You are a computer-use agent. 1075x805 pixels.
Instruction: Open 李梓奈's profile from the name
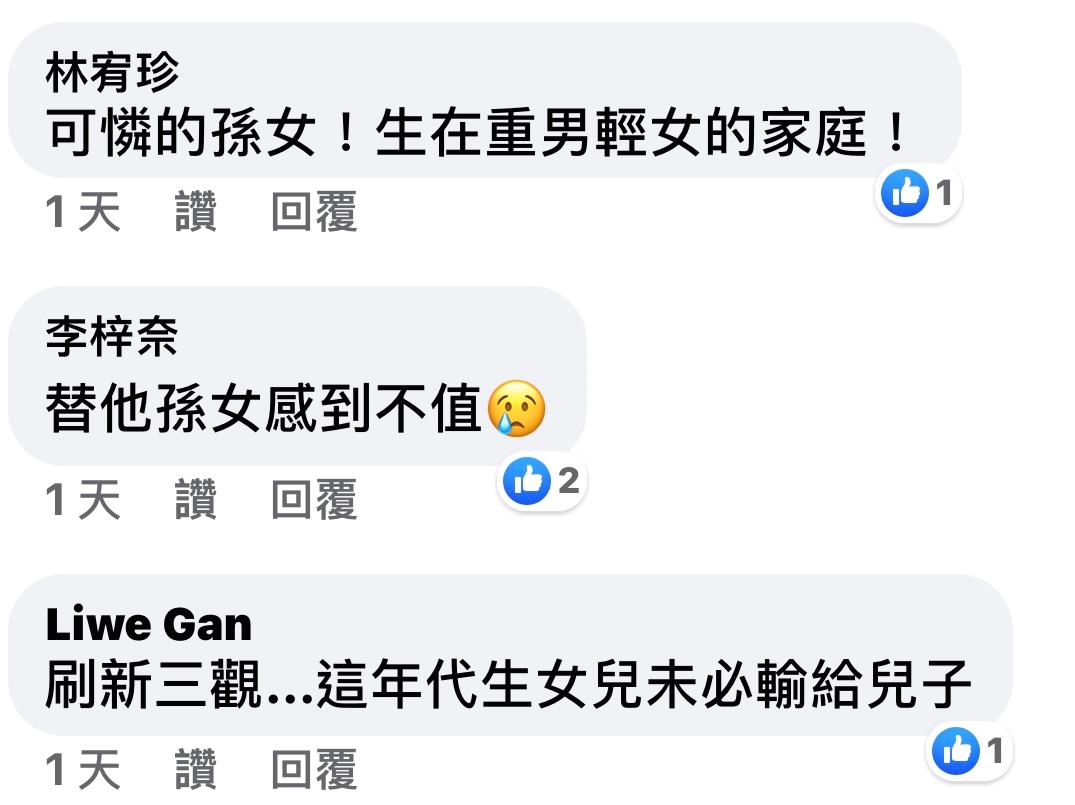pos(112,336)
